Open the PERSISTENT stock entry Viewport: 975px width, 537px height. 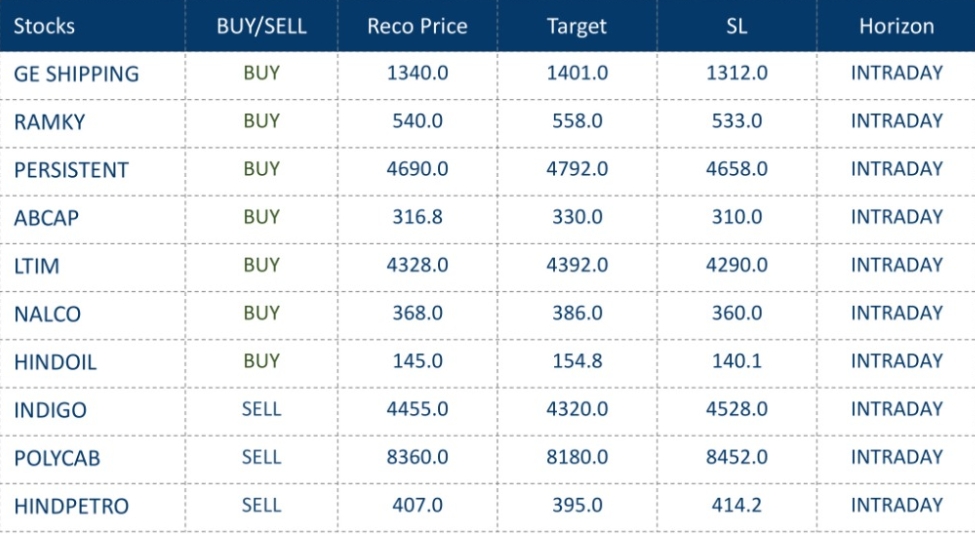coord(71,170)
